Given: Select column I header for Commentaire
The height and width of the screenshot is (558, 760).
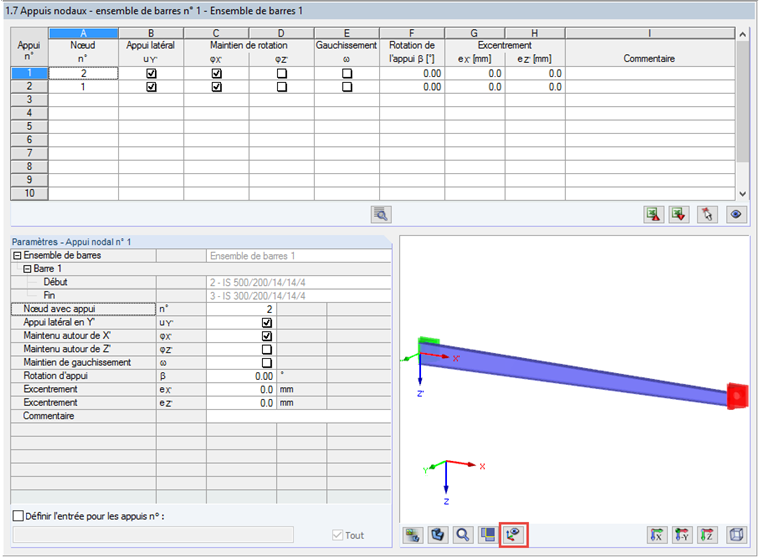Looking at the screenshot, I should click(x=649, y=33).
